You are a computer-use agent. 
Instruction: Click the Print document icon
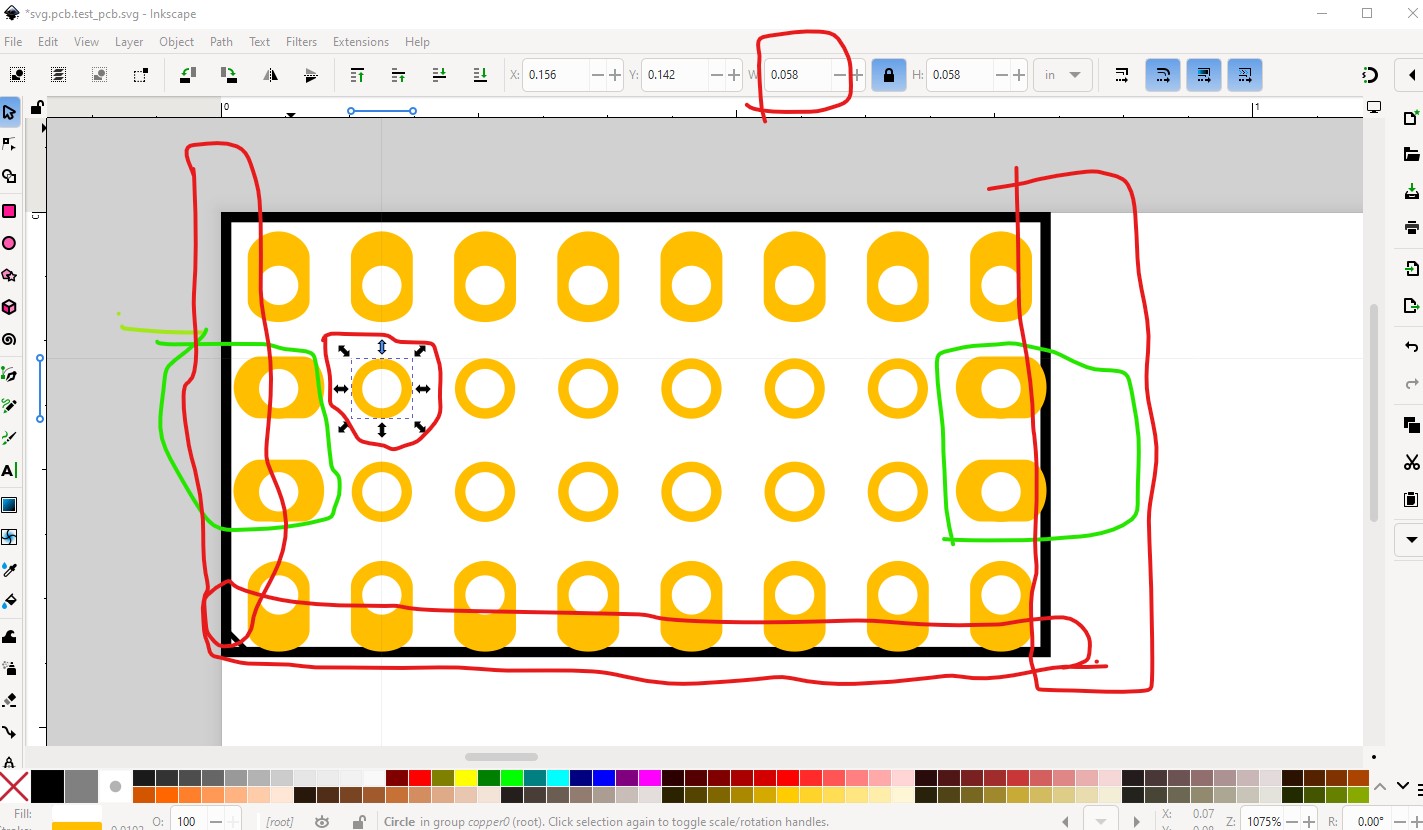pos(1411,226)
